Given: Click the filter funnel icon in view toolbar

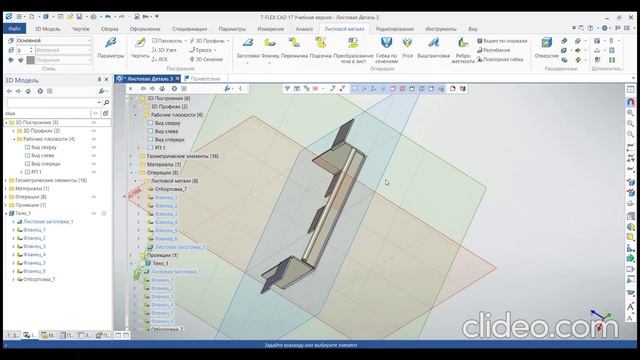Looking at the screenshot, I should tap(287, 89).
